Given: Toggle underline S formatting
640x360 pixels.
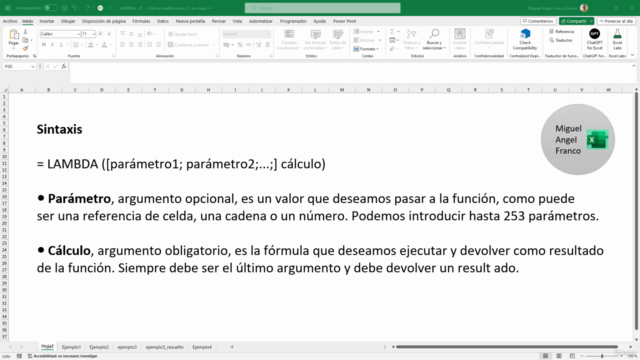Looking at the screenshot, I should (61, 45).
